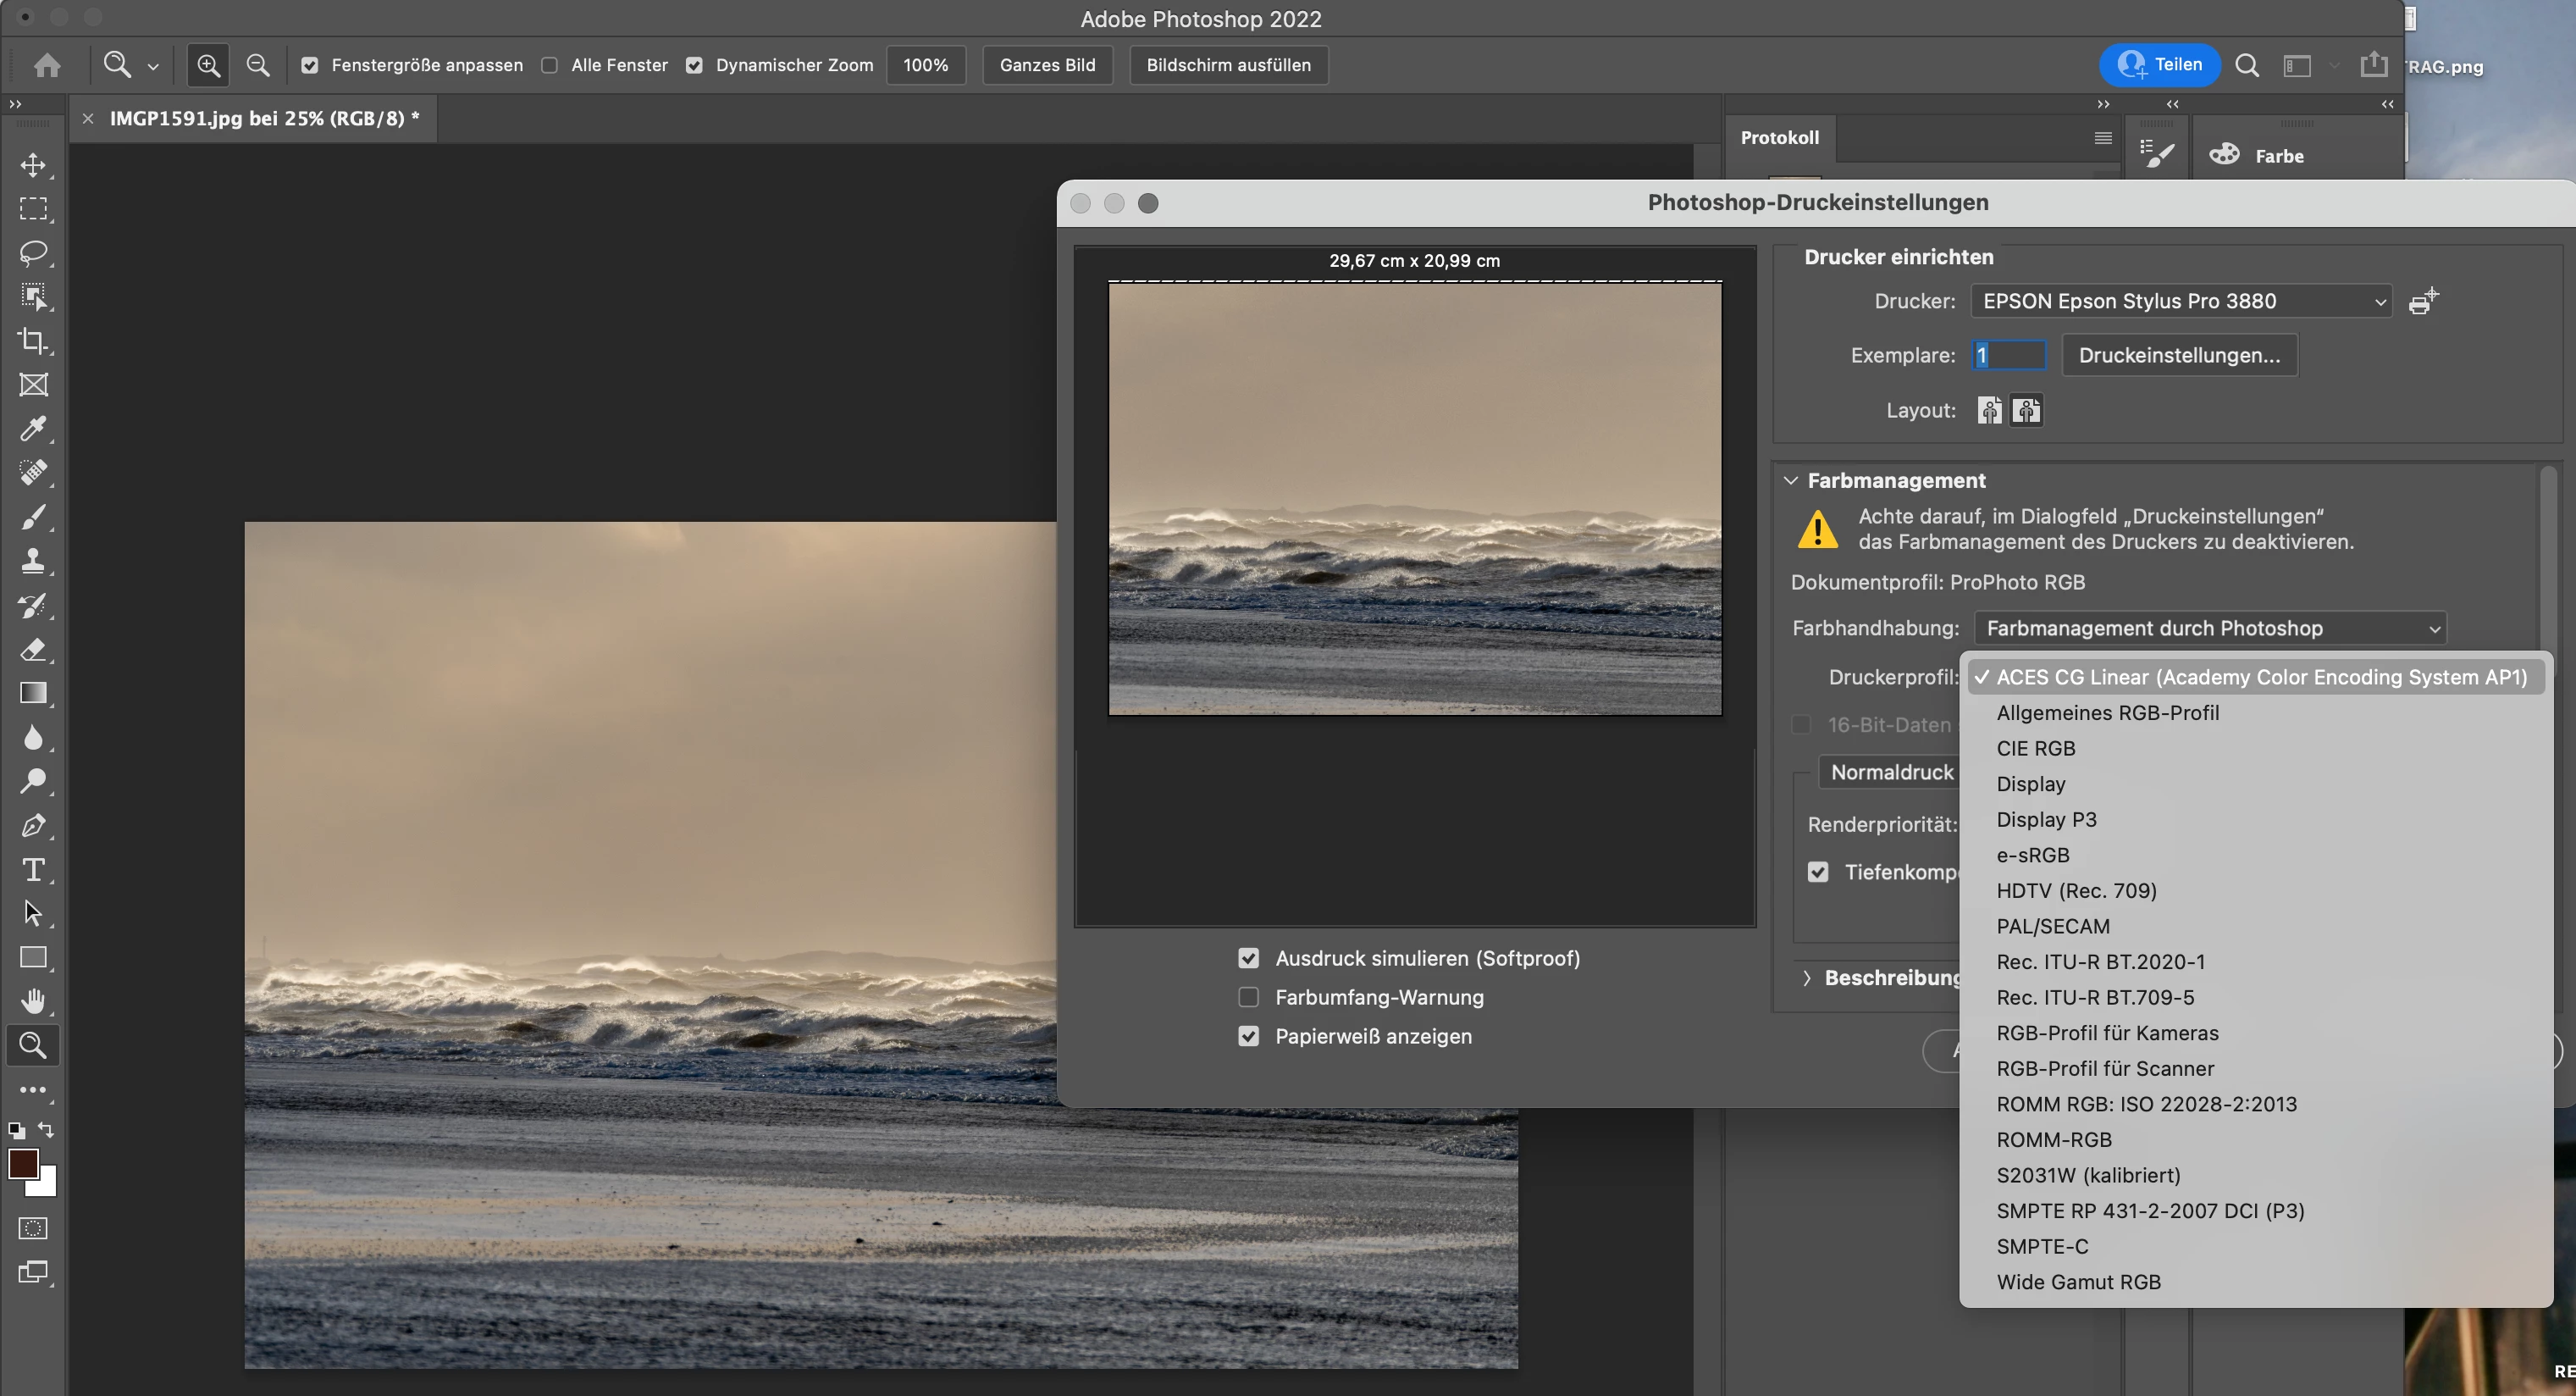2576x1396 pixels.
Task: Enable the Farbumfang-Warnung checkbox
Action: point(1248,997)
